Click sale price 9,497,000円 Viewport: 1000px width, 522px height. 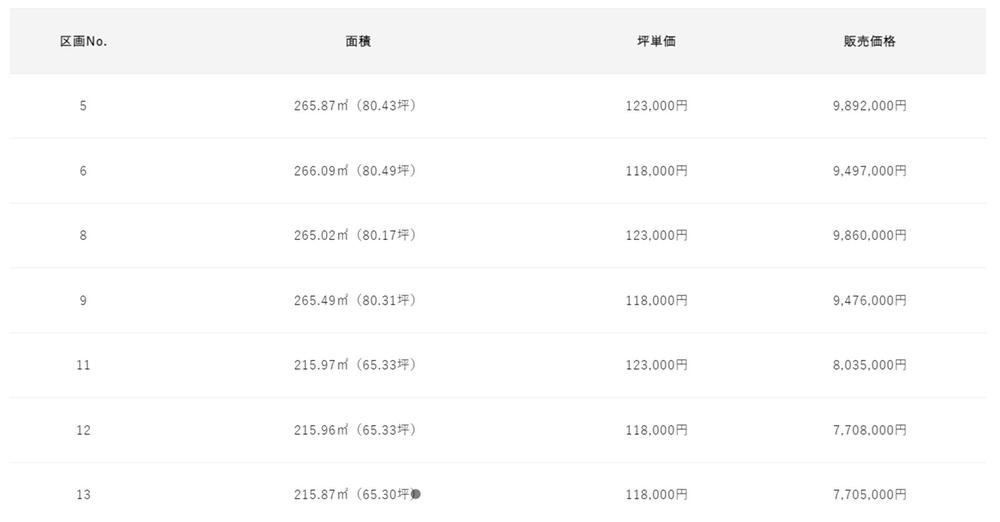[x=869, y=171]
